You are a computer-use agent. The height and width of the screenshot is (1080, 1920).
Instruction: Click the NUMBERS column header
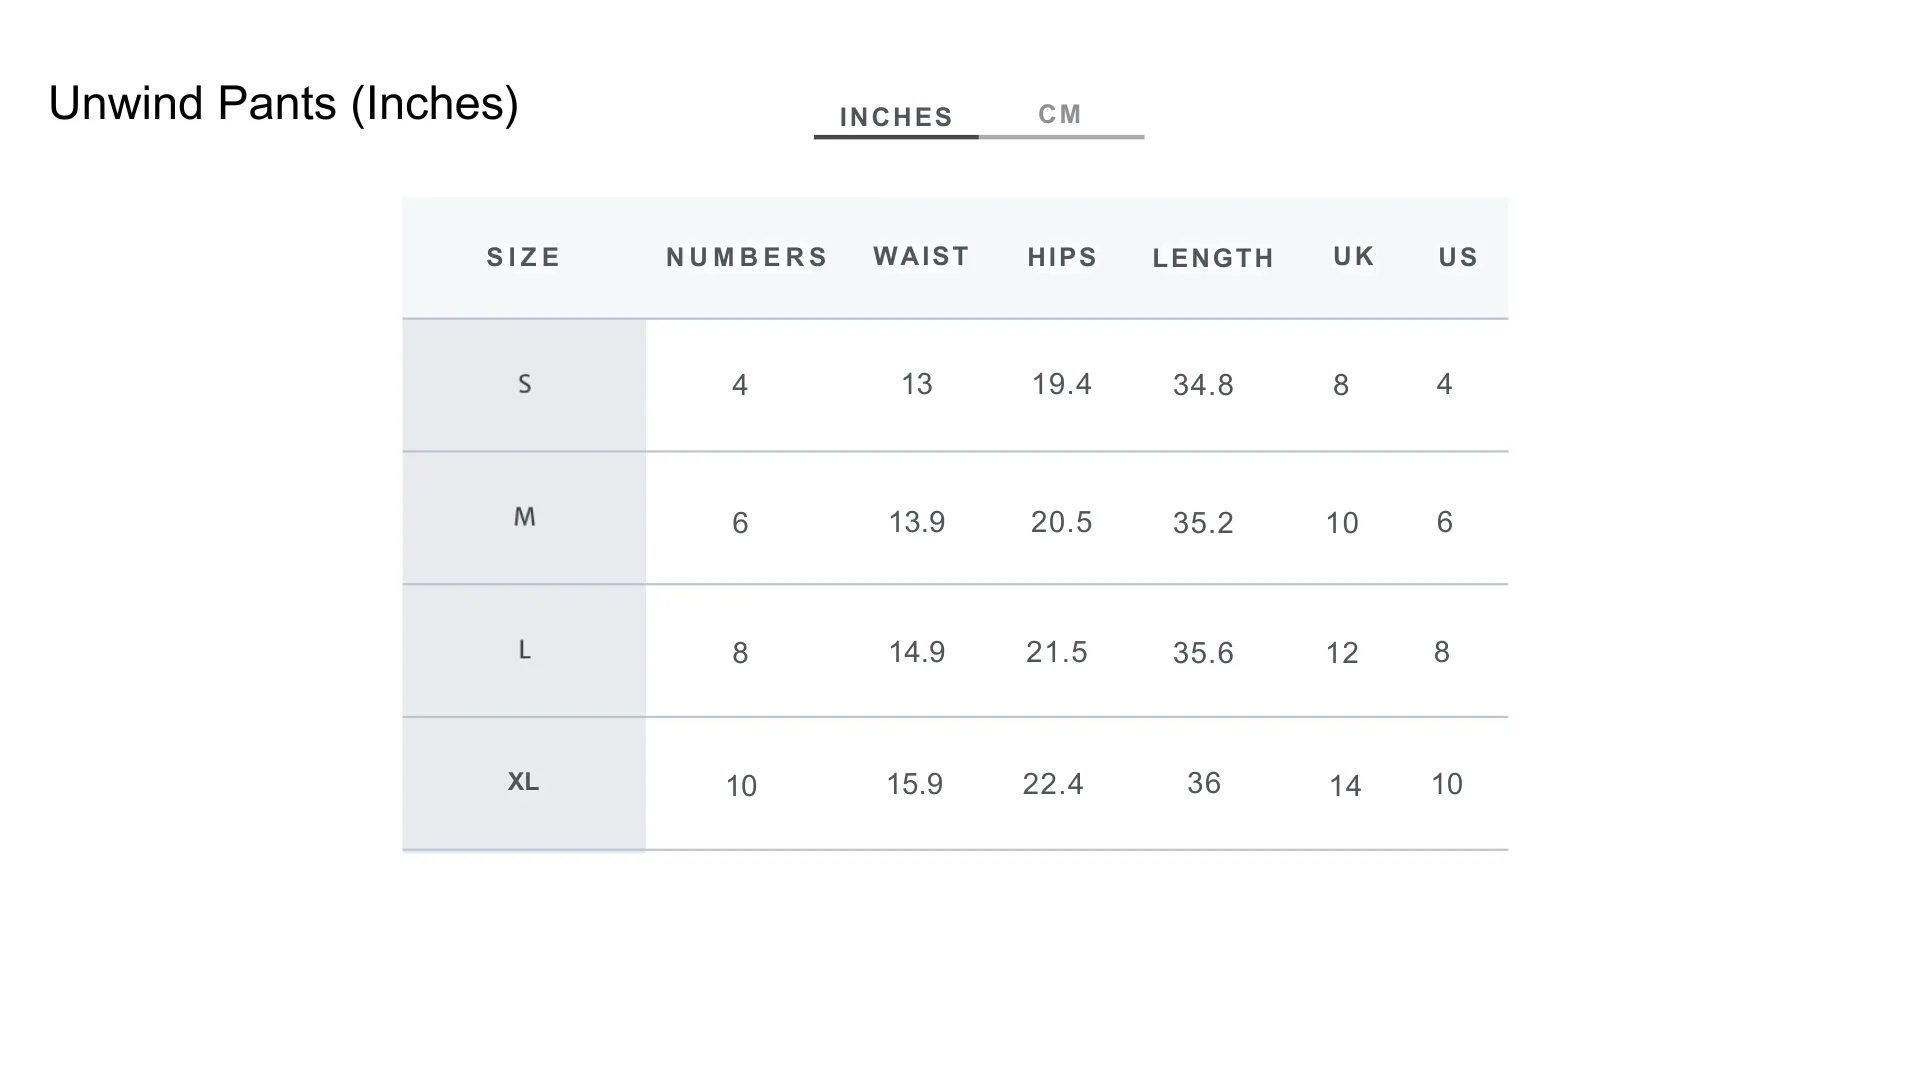point(747,257)
